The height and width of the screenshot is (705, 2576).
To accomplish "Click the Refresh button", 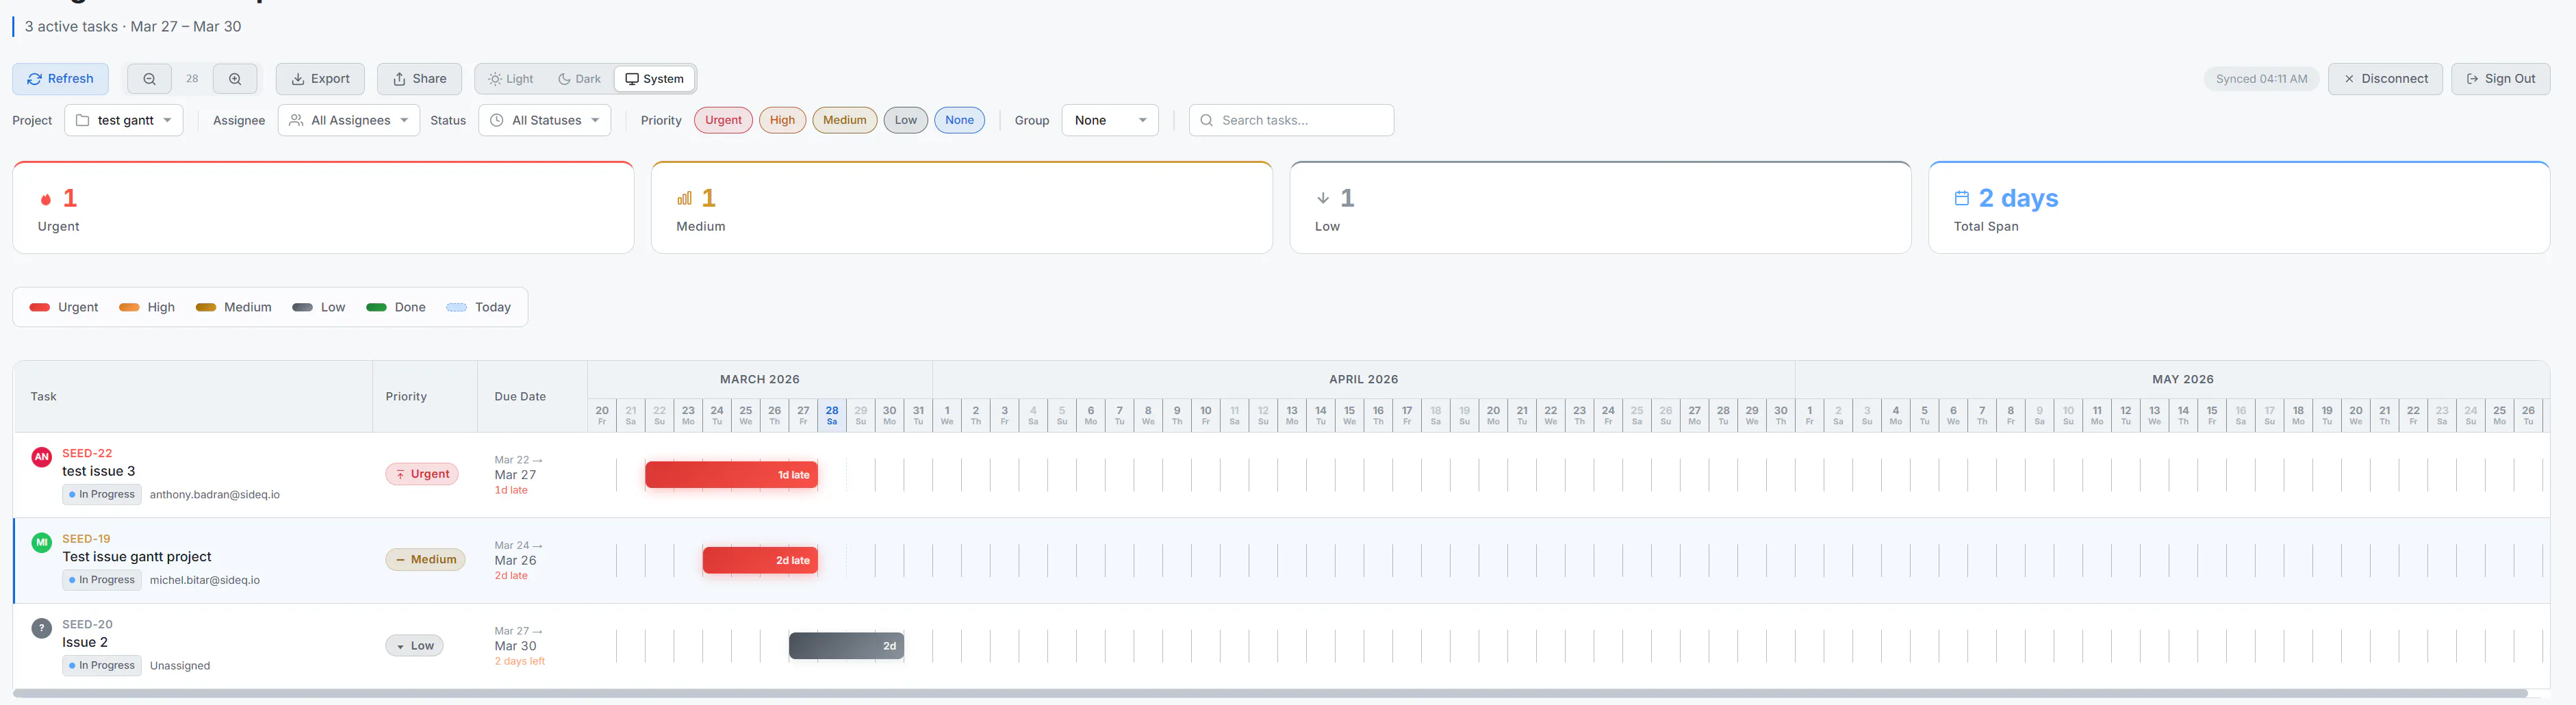I will [60, 79].
